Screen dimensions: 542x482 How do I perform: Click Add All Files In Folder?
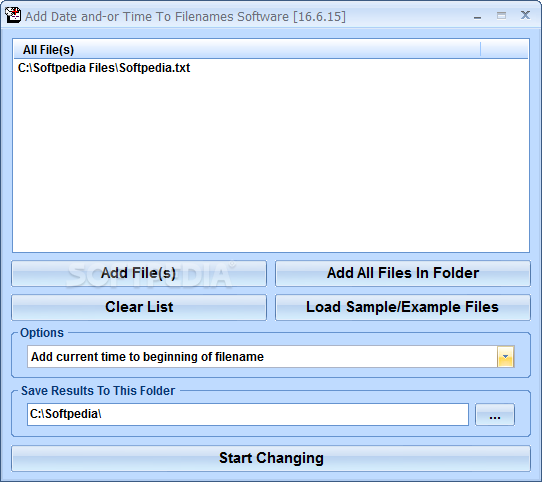pos(403,273)
